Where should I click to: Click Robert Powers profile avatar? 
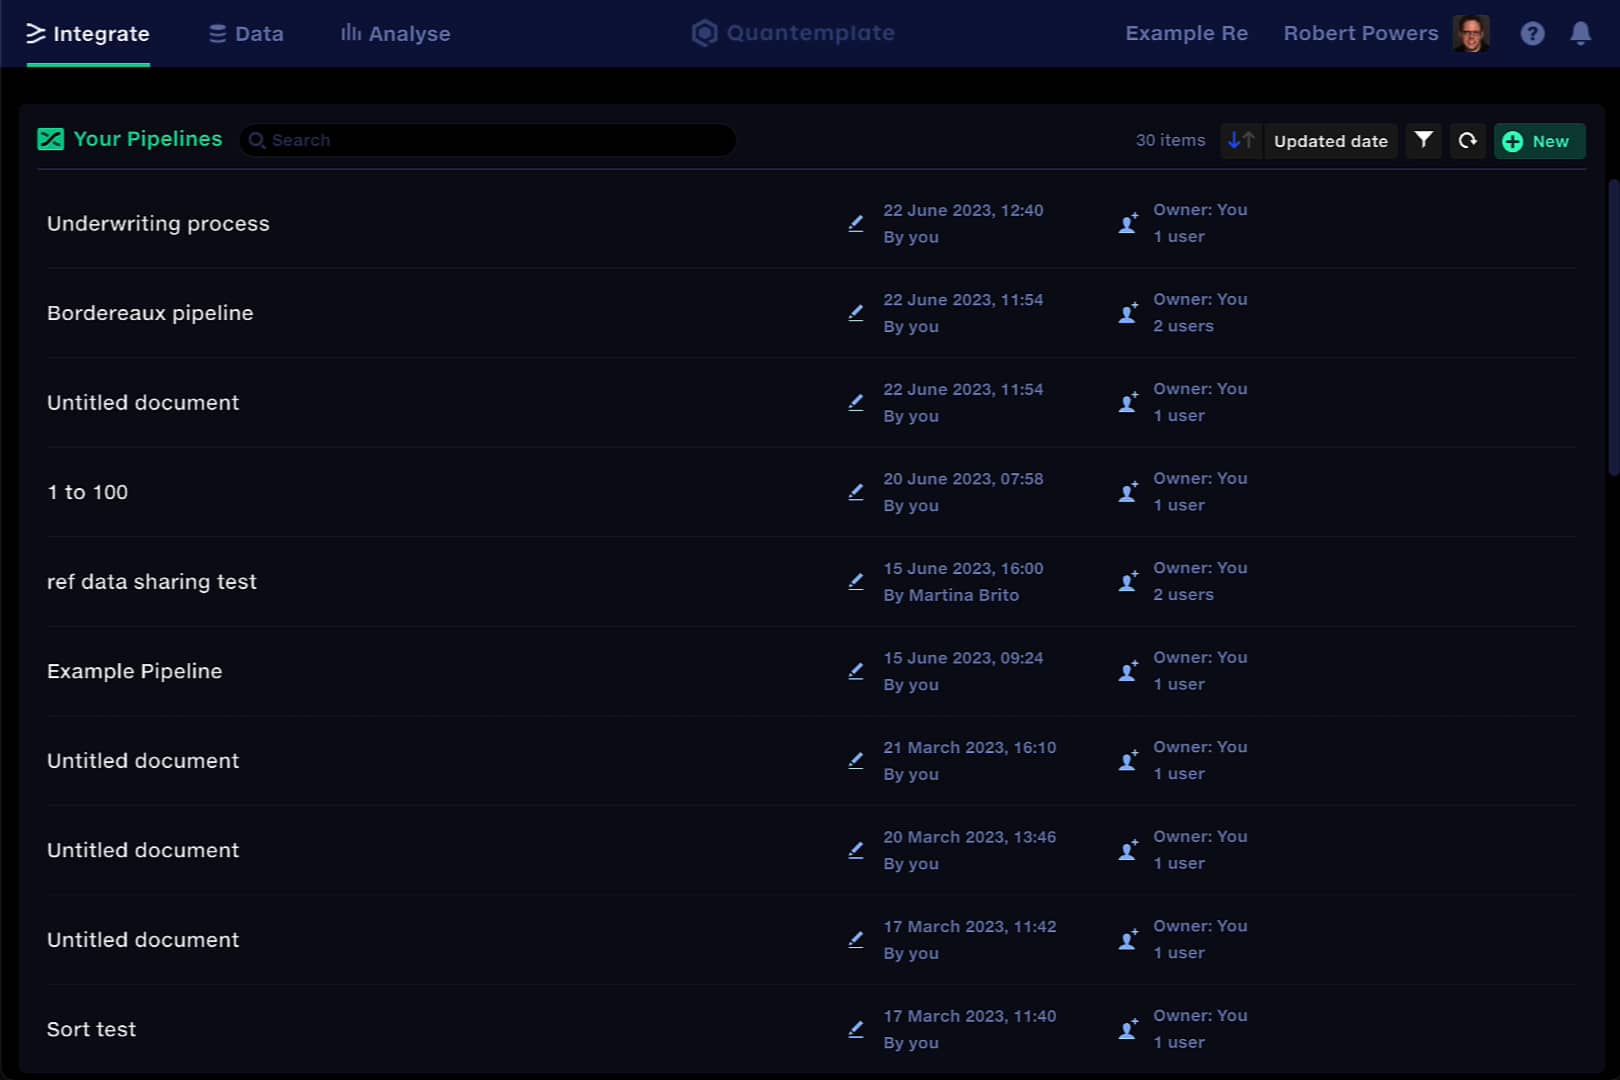click(x=1470, y=33)
